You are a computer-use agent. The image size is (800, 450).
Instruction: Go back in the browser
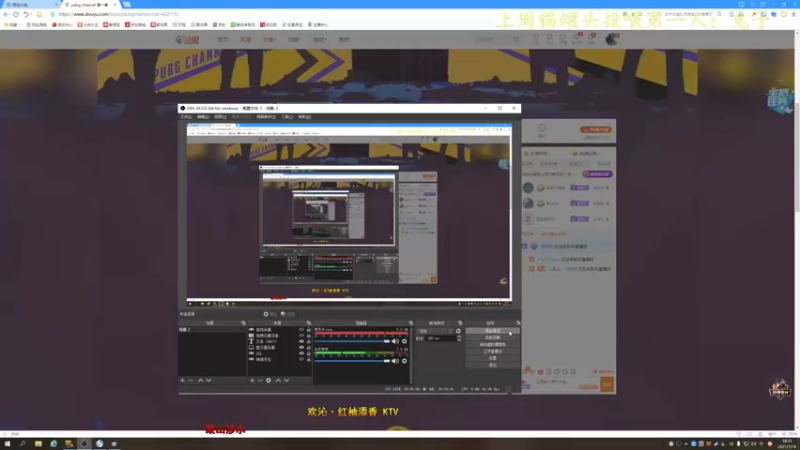6,14
